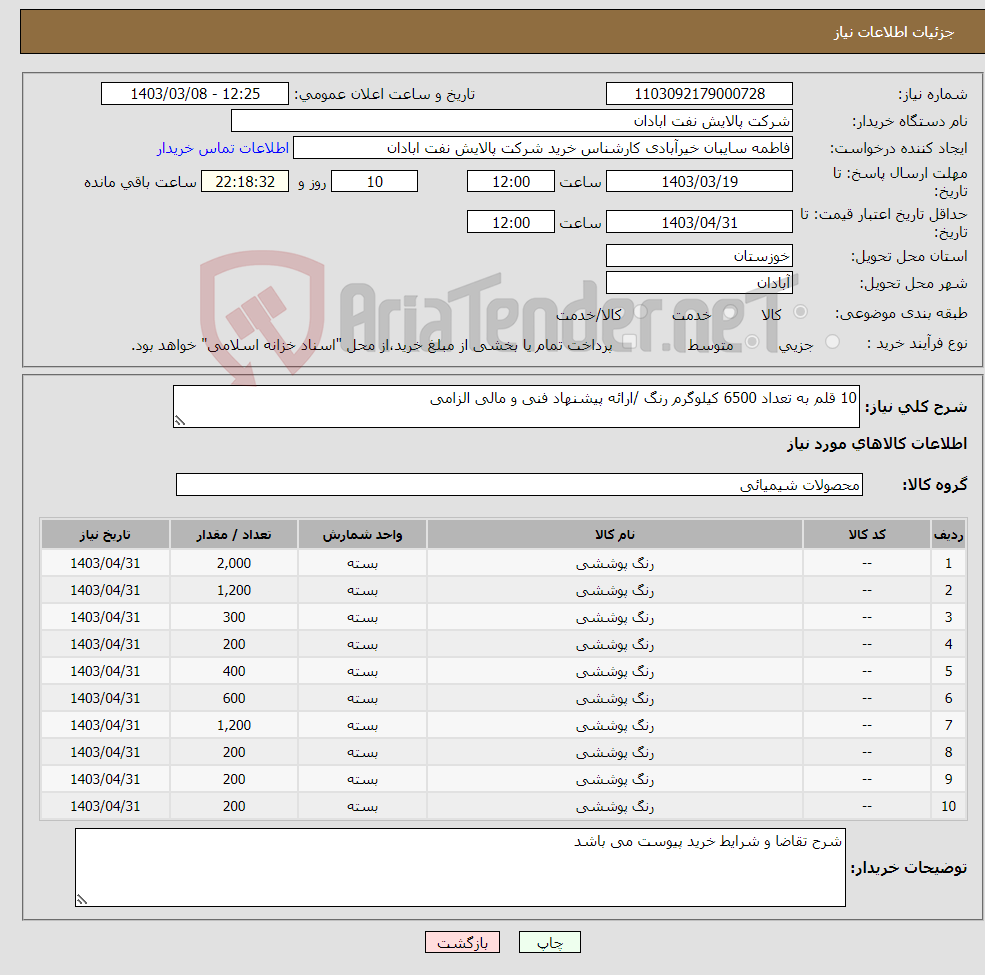This screenshot has width=985, height=975.
Task: Click the announcement date field 1403/03/08 - 12:25
Action: click(x=195, y=94)
